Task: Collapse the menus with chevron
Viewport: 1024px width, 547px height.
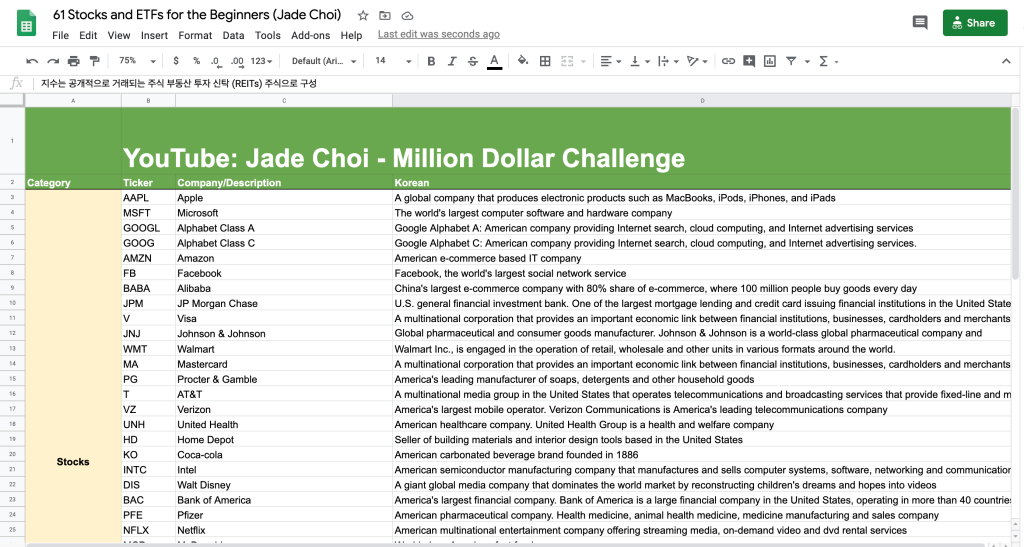Action: (x=1006, y=61)
